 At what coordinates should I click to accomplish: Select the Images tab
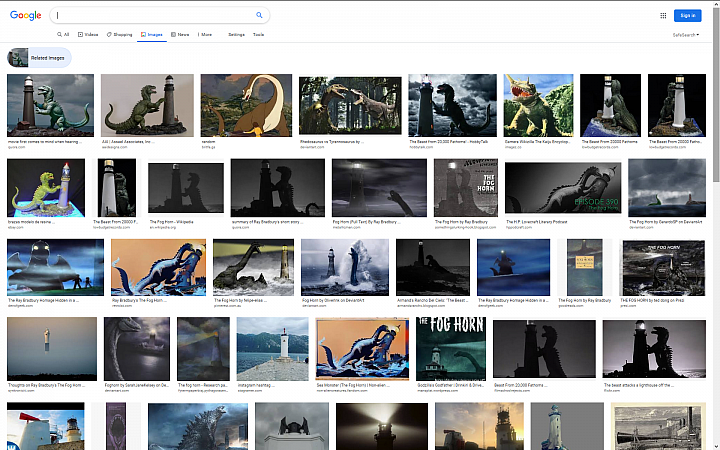click(152, 34)
